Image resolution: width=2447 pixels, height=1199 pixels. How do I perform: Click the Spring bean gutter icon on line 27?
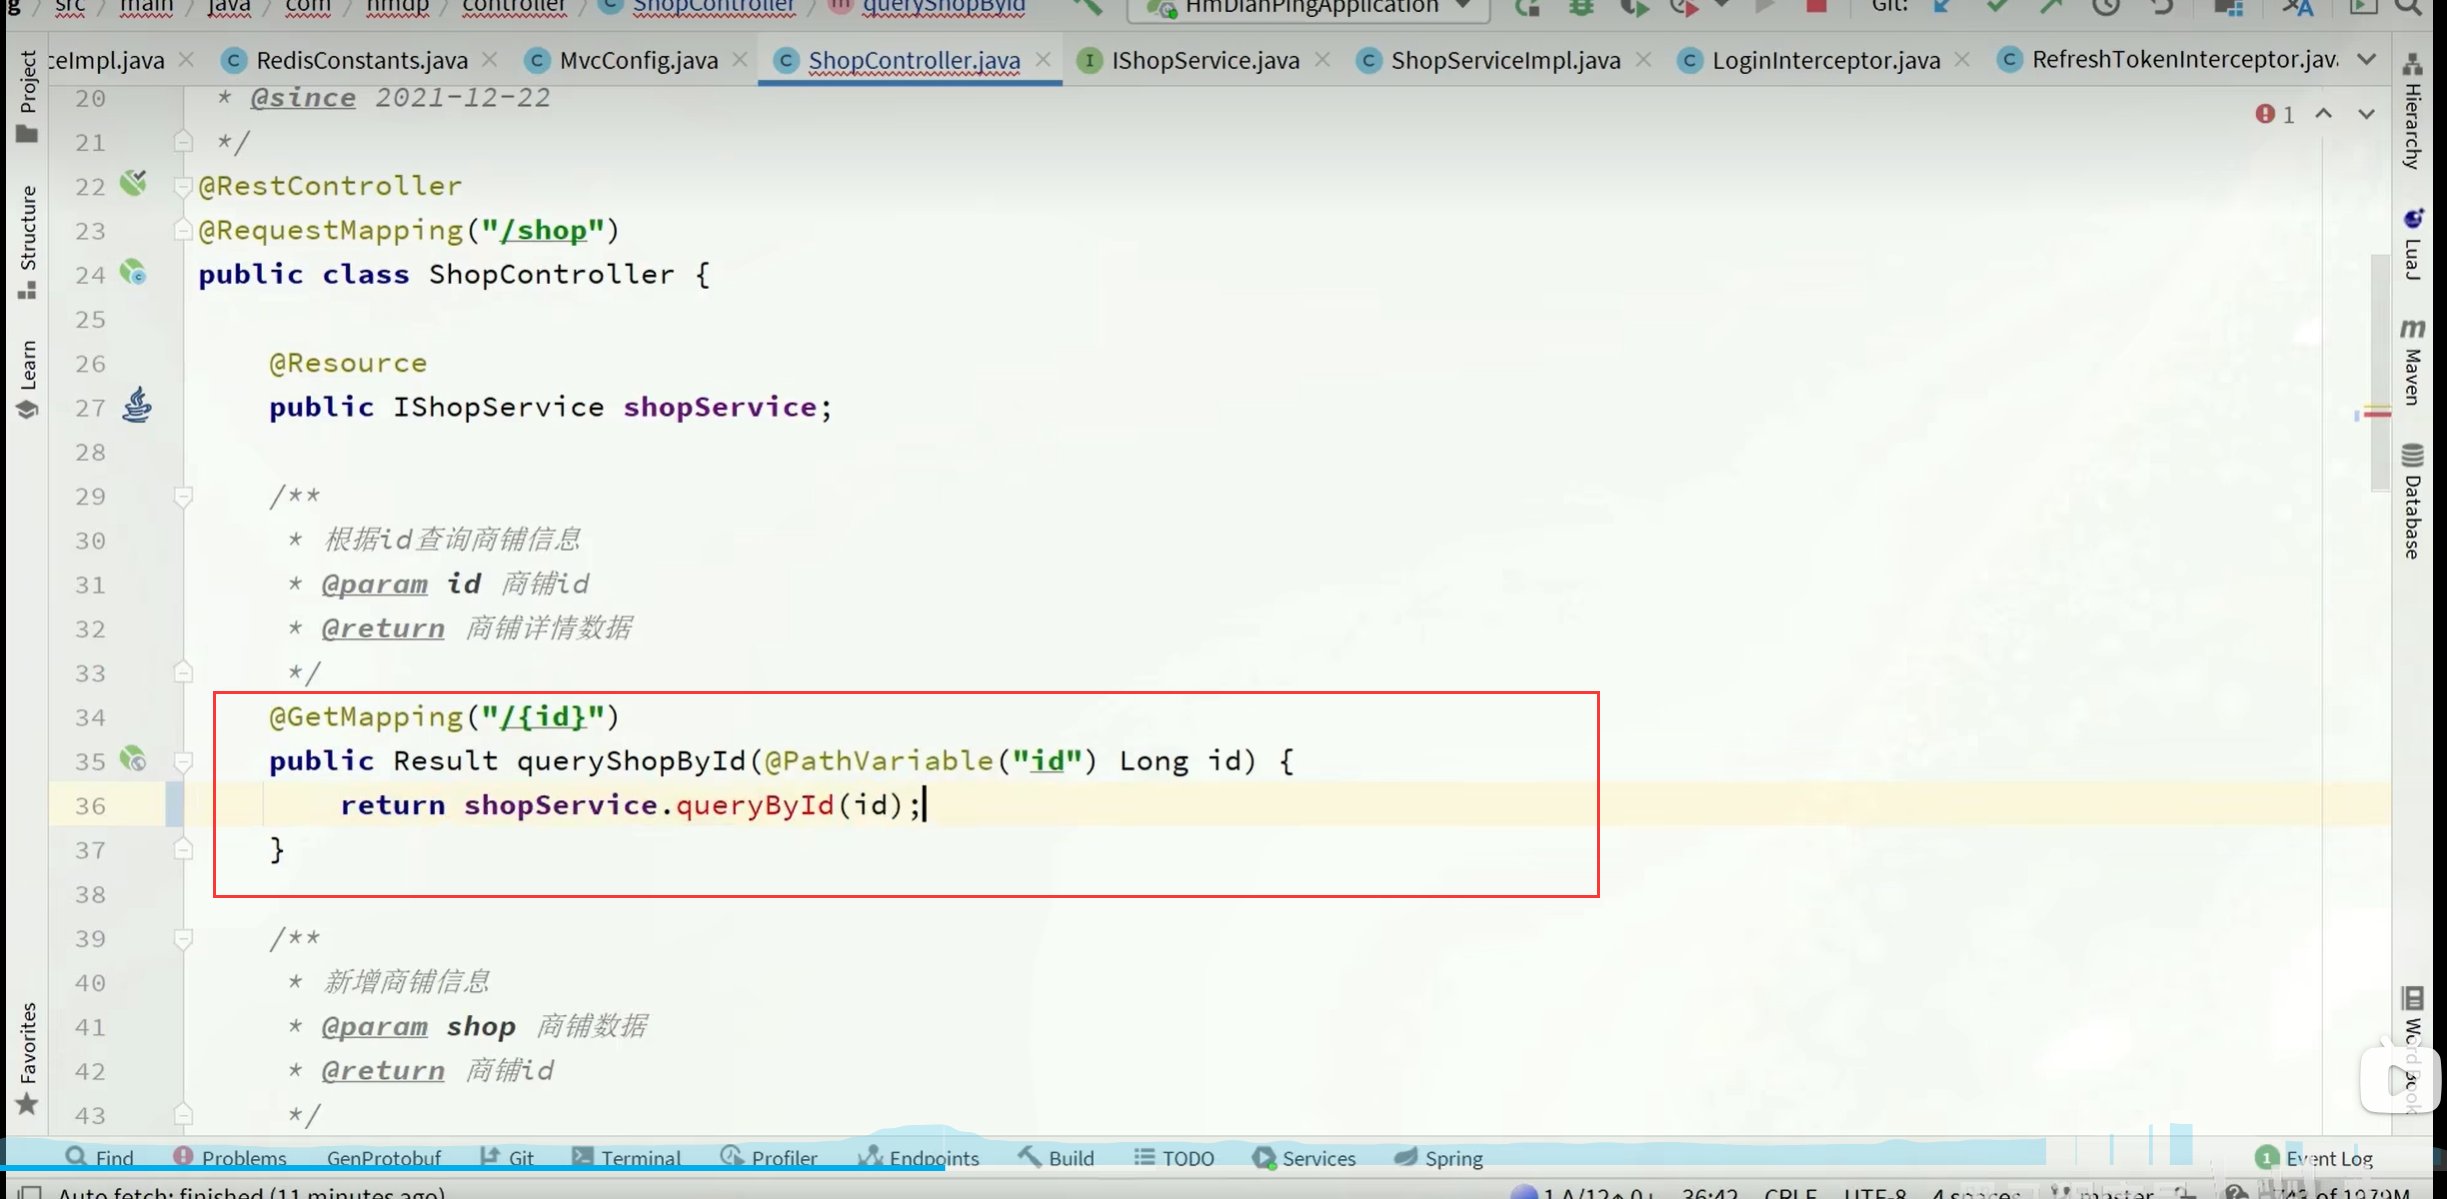click(137, 405)
